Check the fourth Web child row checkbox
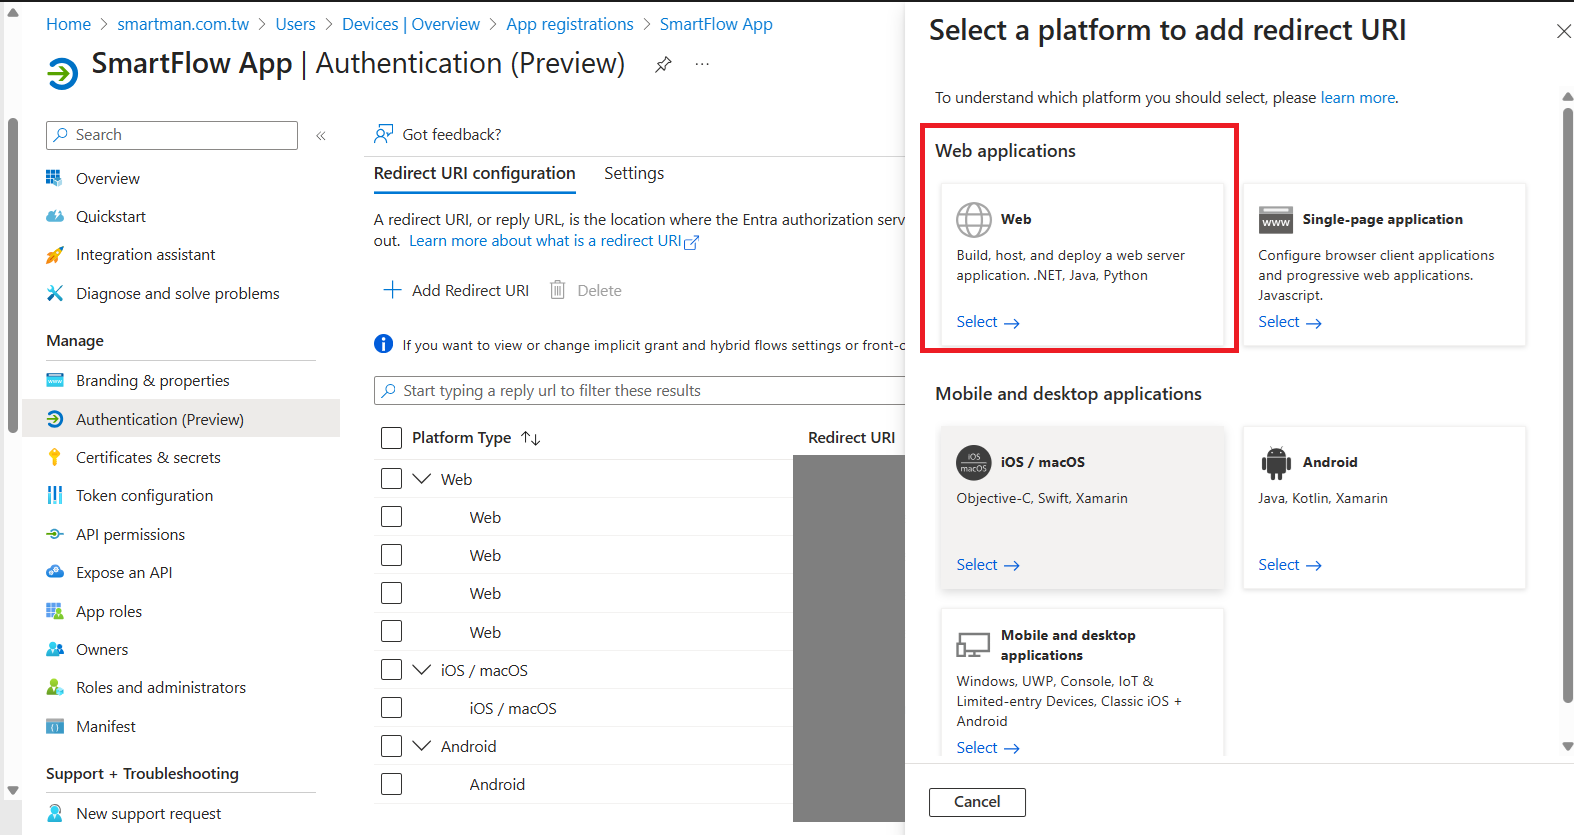Image resolution: width=1574 pixels, height=835 pixels. point(392,632)
